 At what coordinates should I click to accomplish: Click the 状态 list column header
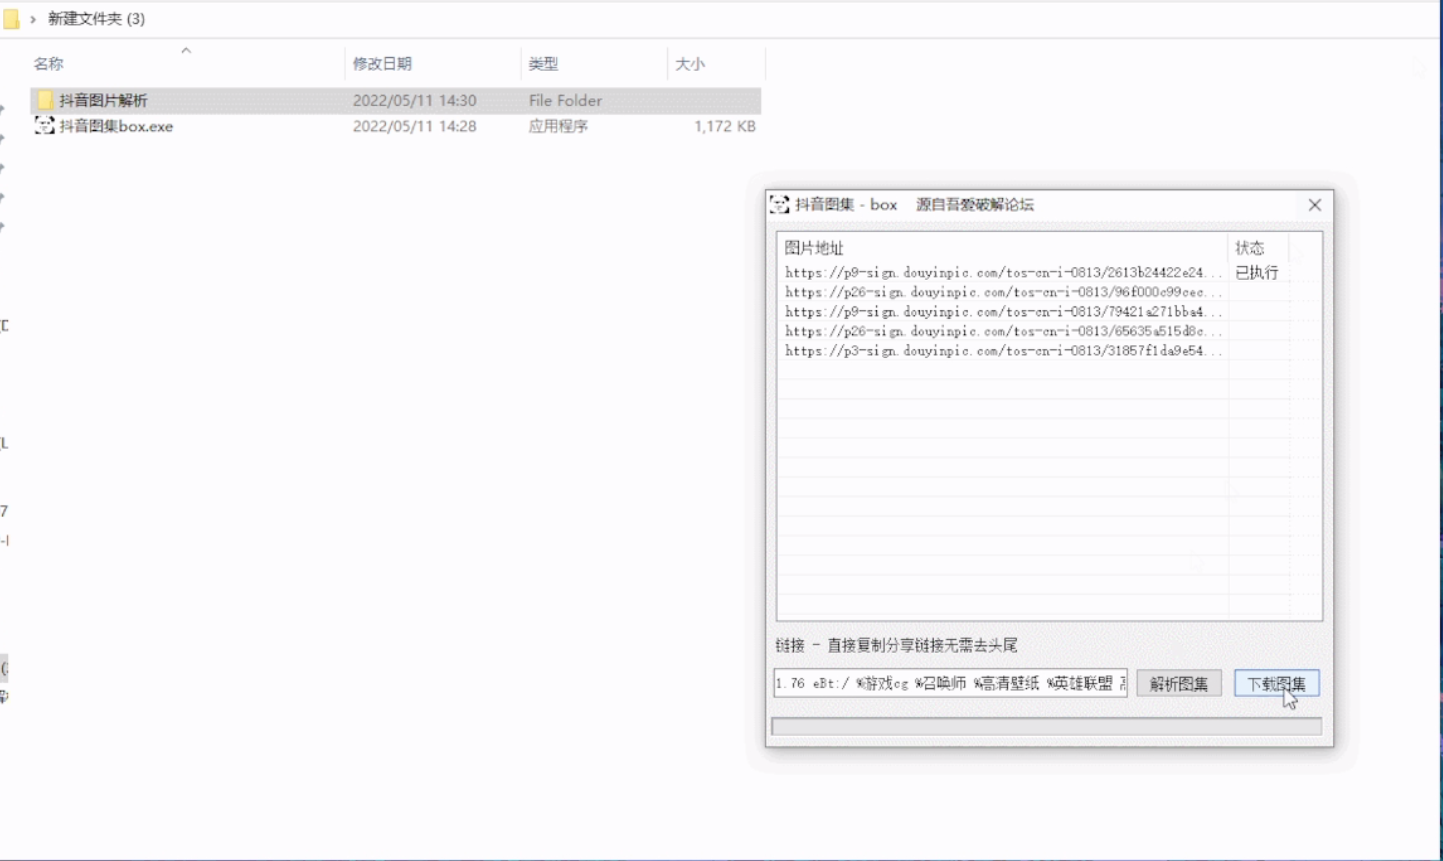click(x=1250, y=248)
